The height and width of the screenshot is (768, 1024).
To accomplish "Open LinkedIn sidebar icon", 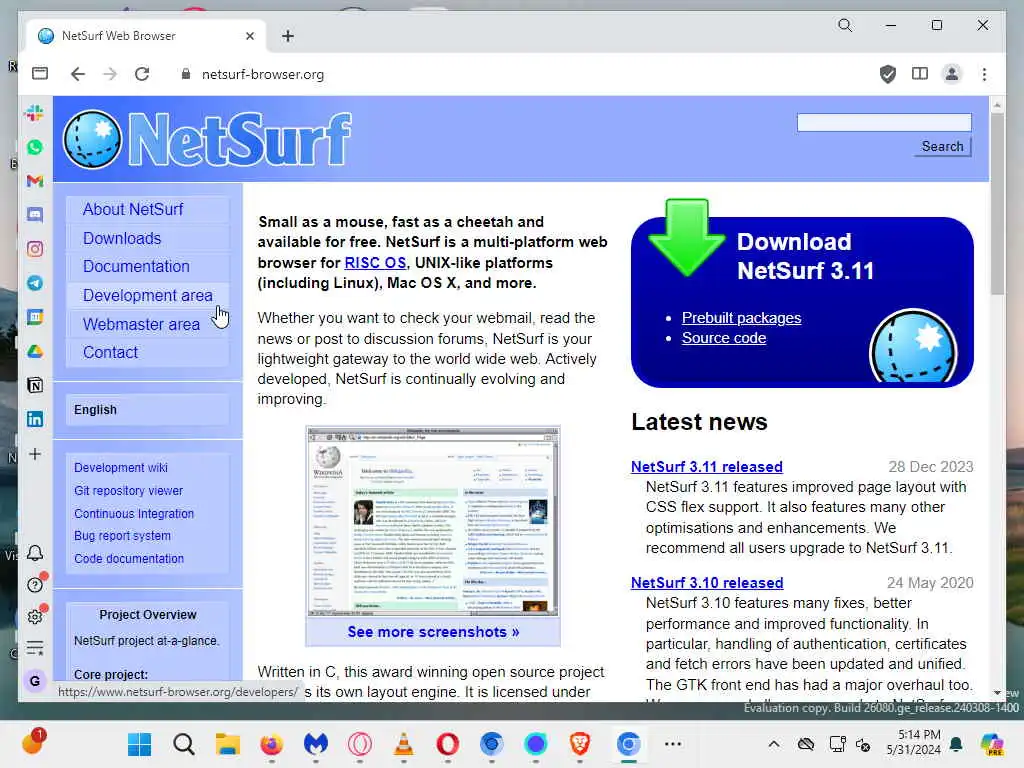I will coord(35,419).
